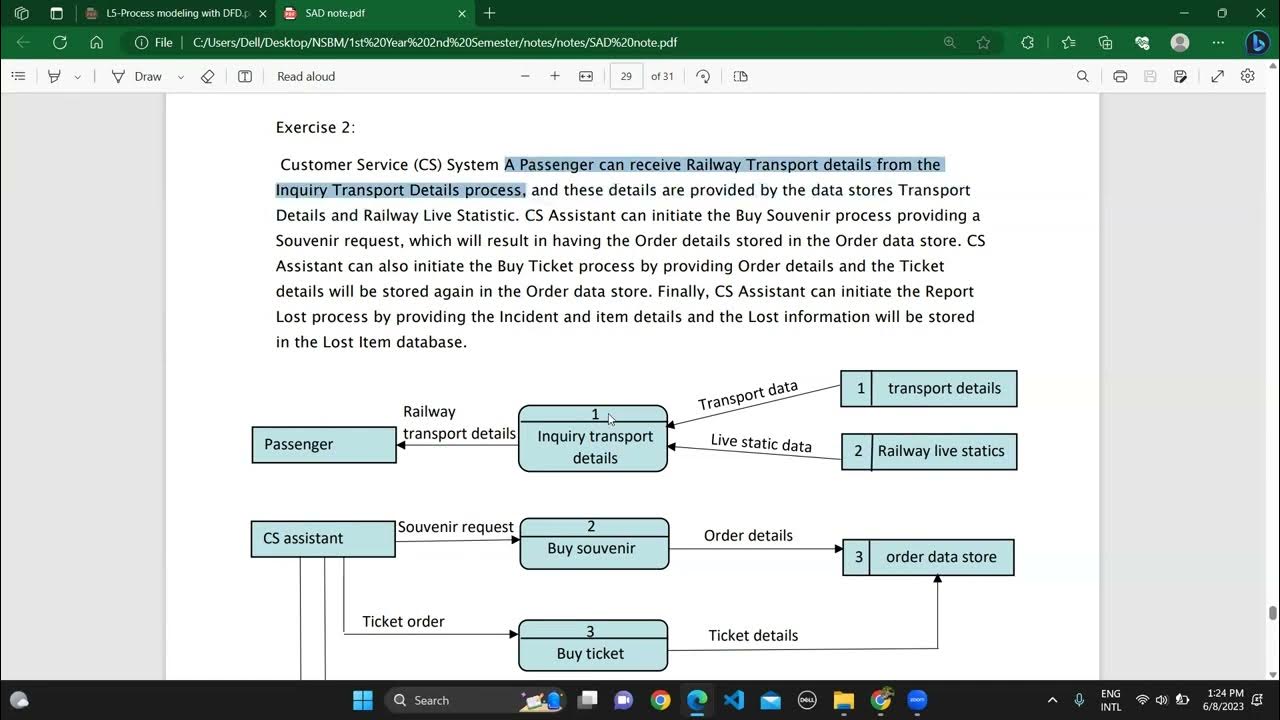Viewport: 1280px width, 720px height.
Task: Click the 'order data store' box
Action: 928,557
